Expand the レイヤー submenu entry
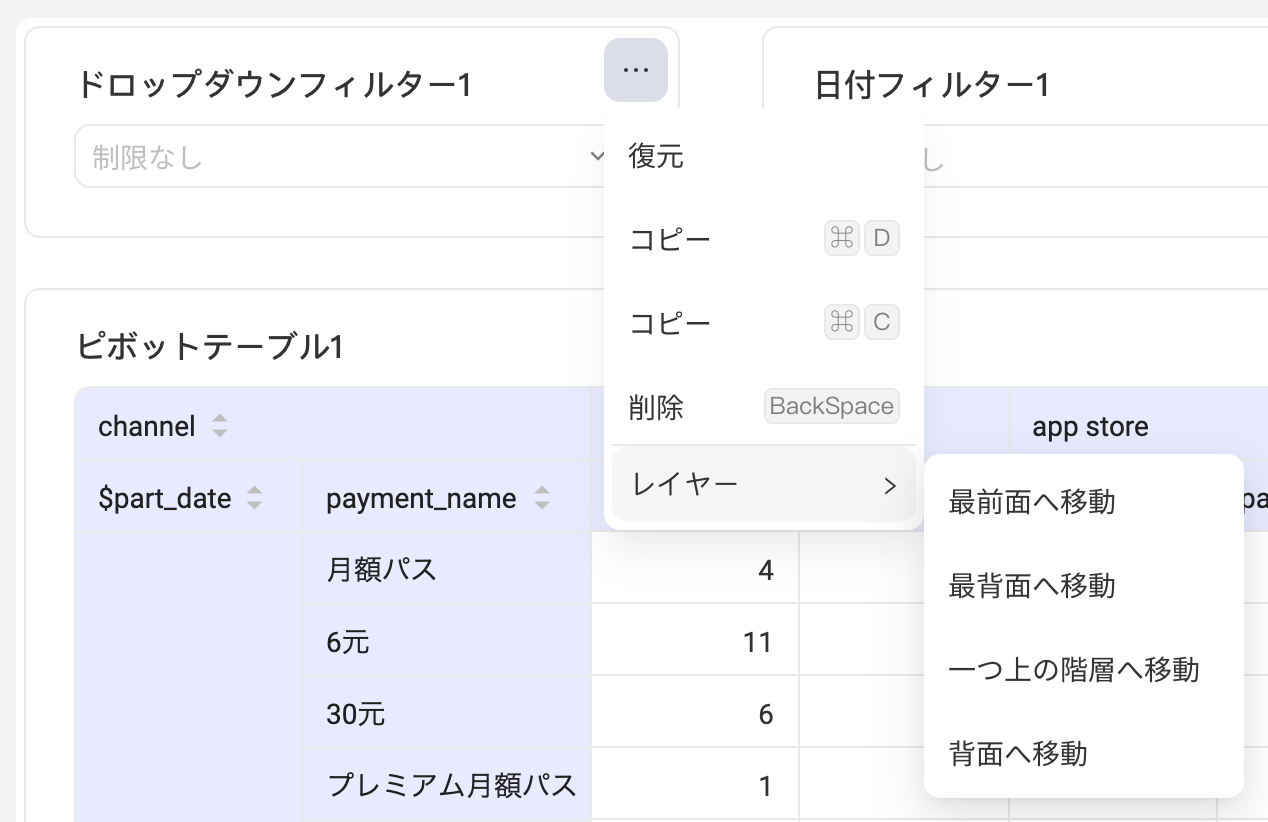 coord(764,485)
